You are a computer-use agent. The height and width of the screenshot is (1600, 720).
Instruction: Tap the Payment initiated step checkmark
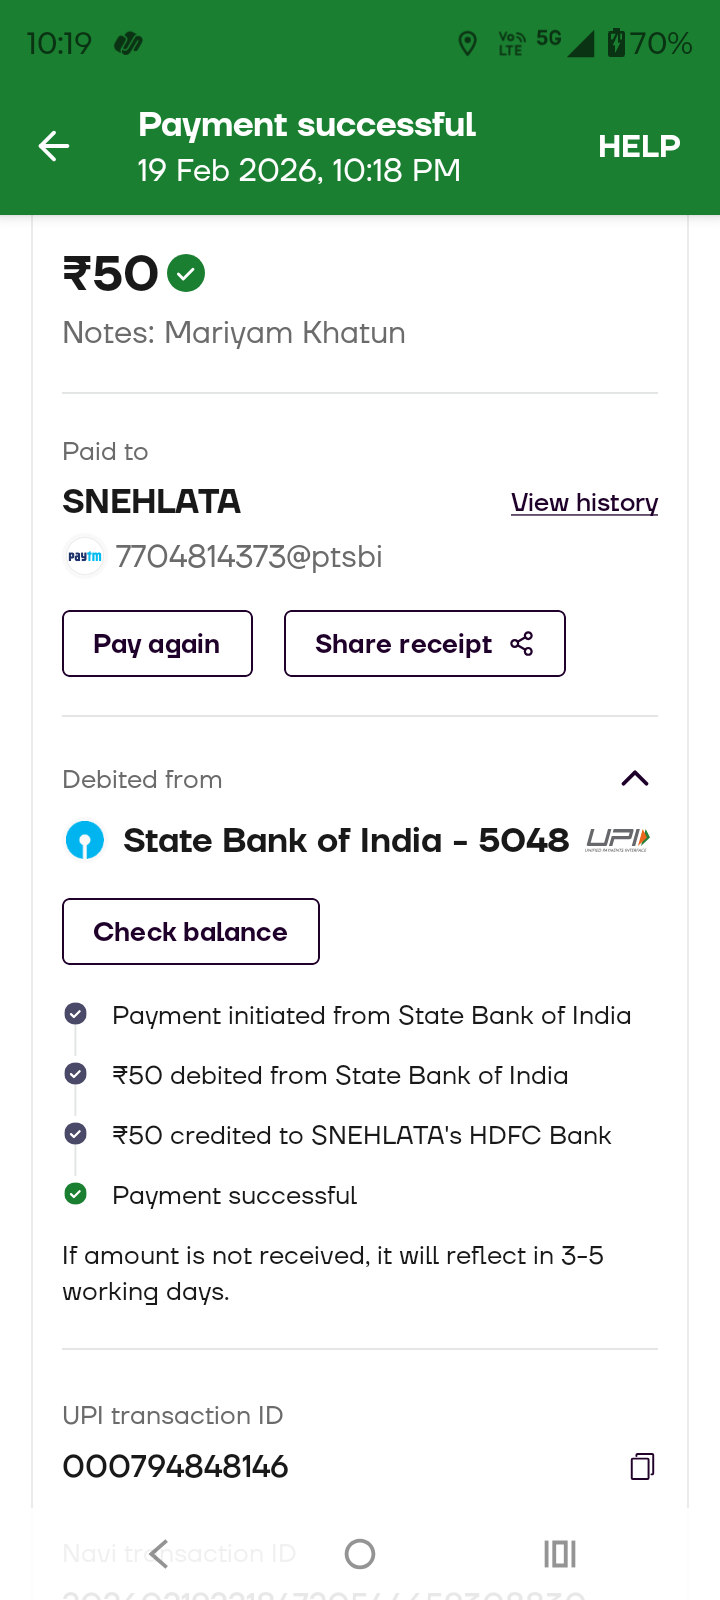point(75,1014)
